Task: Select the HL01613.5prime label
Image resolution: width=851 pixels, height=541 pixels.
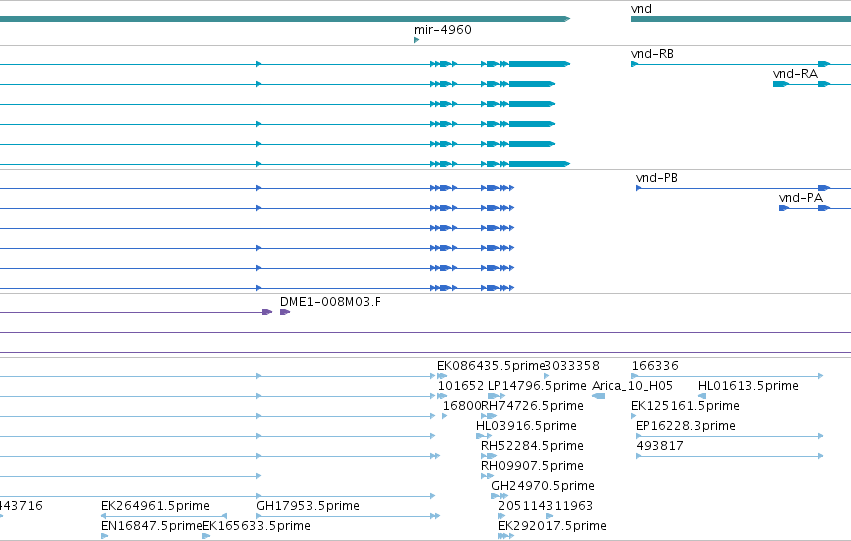Action: coord(748,386)
